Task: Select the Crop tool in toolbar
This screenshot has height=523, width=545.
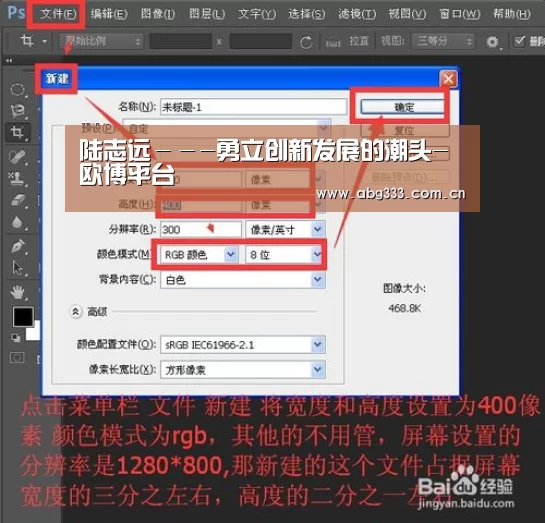Action: pyautogui.click(x=17, y=132)
